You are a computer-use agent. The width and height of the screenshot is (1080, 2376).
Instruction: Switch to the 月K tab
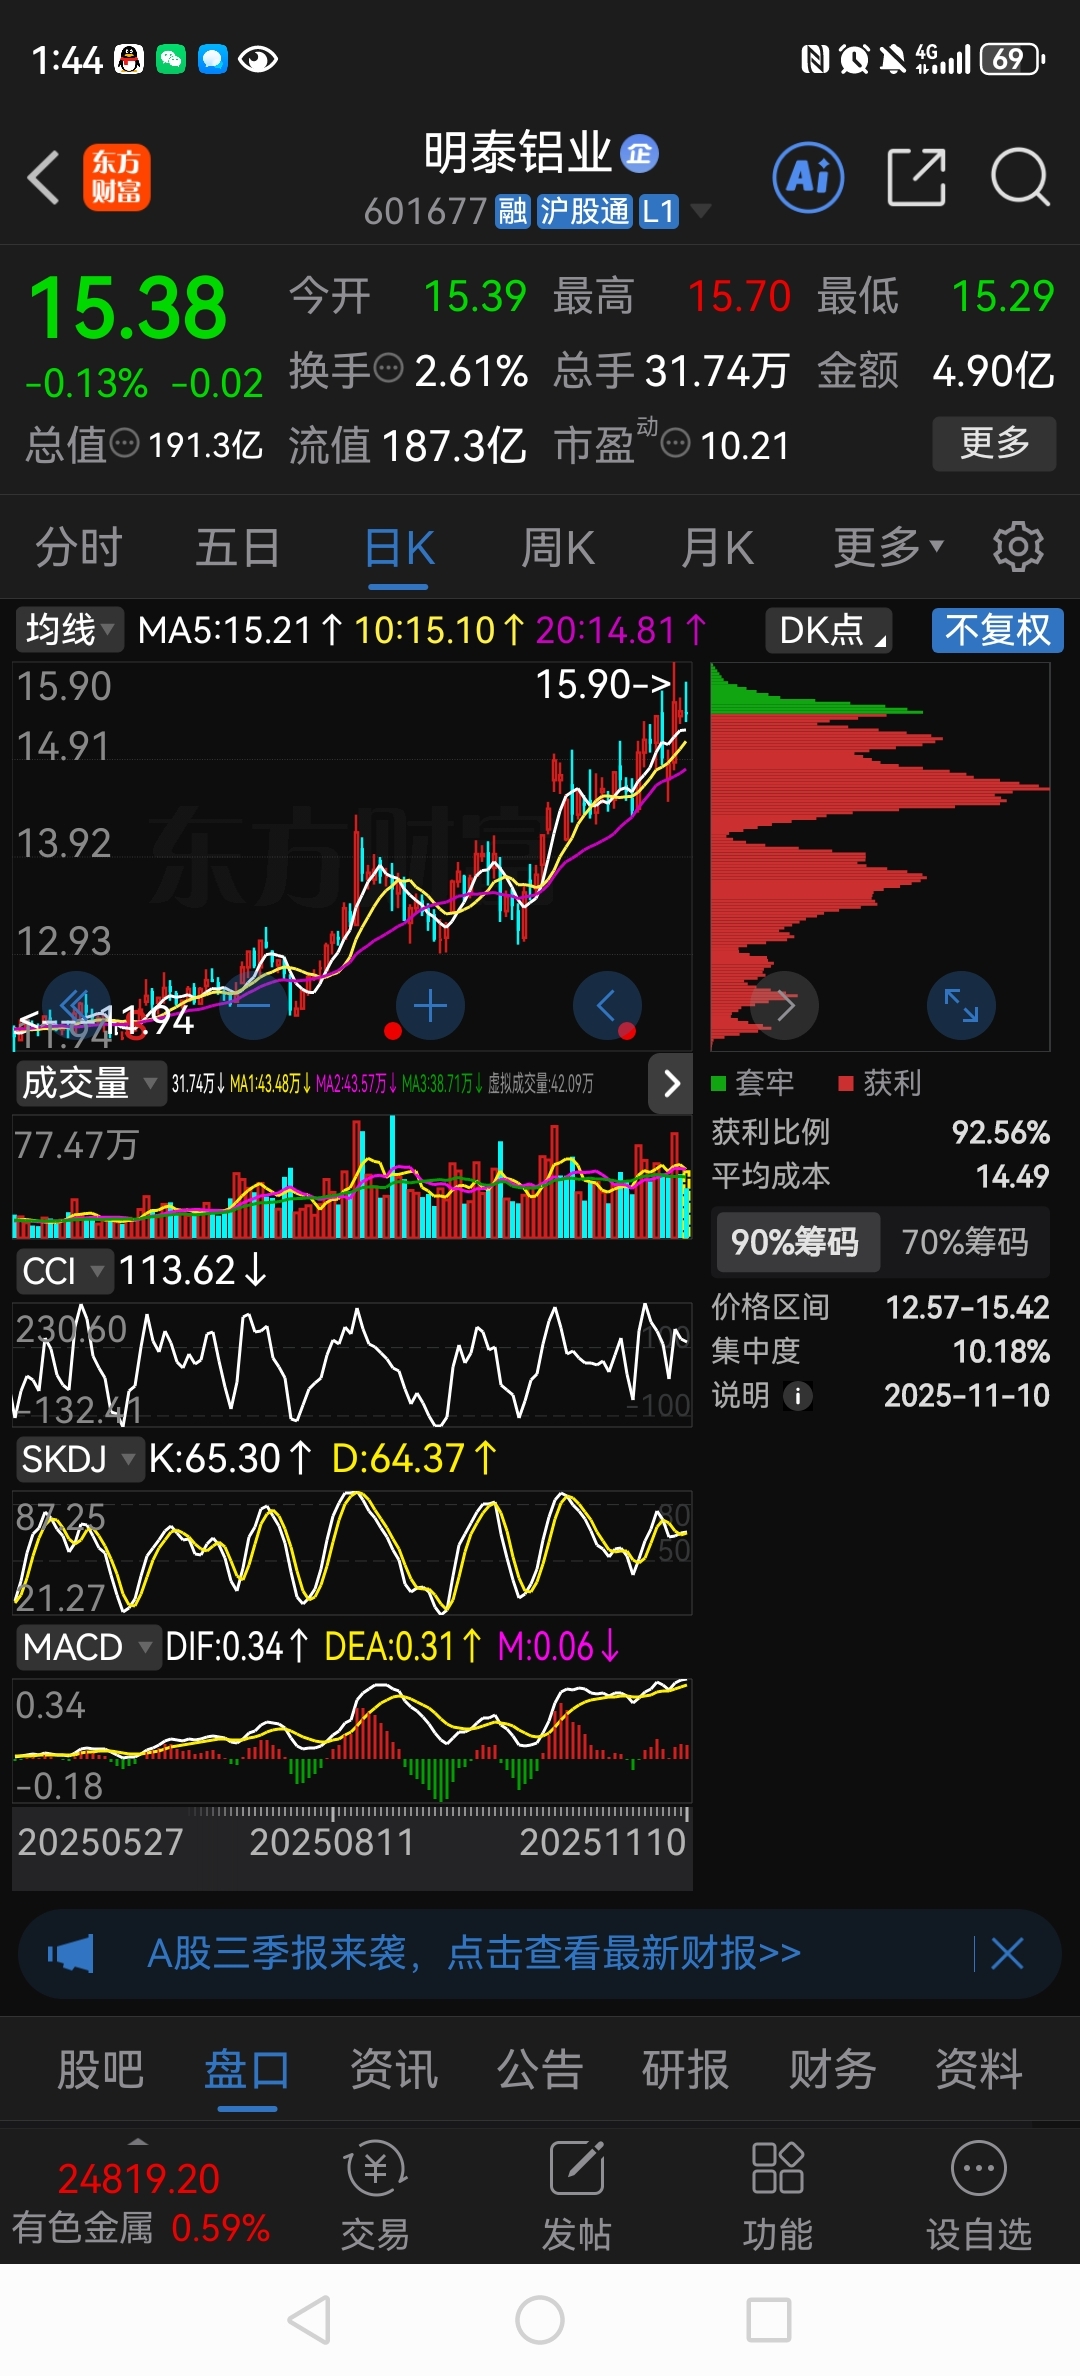717,547
